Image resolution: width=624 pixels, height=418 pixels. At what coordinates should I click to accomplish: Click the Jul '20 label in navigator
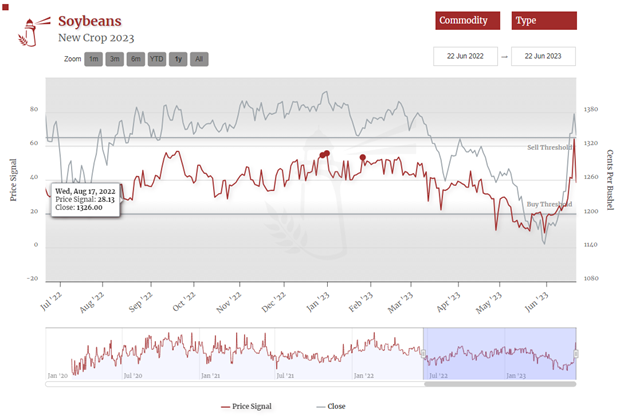(133, 376)
